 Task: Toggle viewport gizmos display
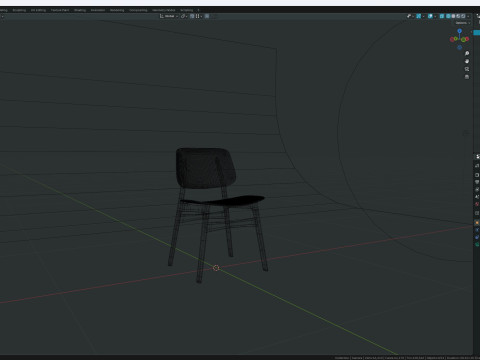point(418,16)
